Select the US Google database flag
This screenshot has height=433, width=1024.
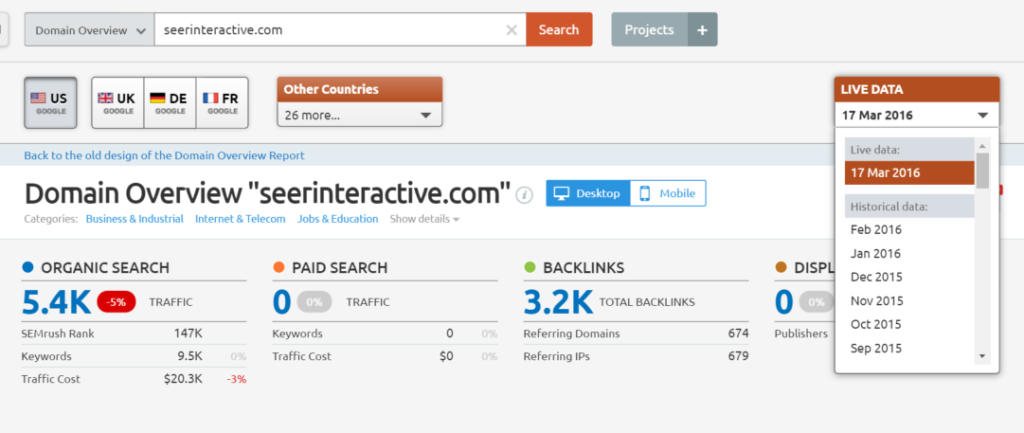48,103
